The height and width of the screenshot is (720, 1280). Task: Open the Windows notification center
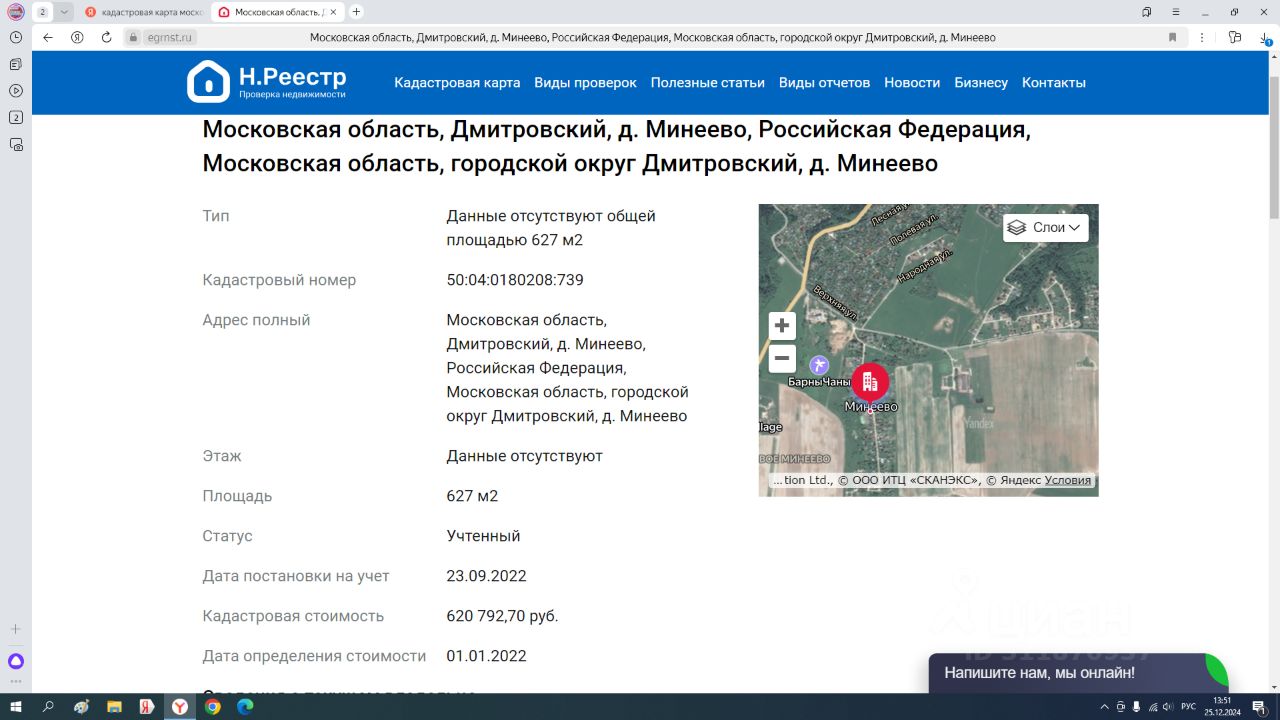click(x=1258, y=707)
